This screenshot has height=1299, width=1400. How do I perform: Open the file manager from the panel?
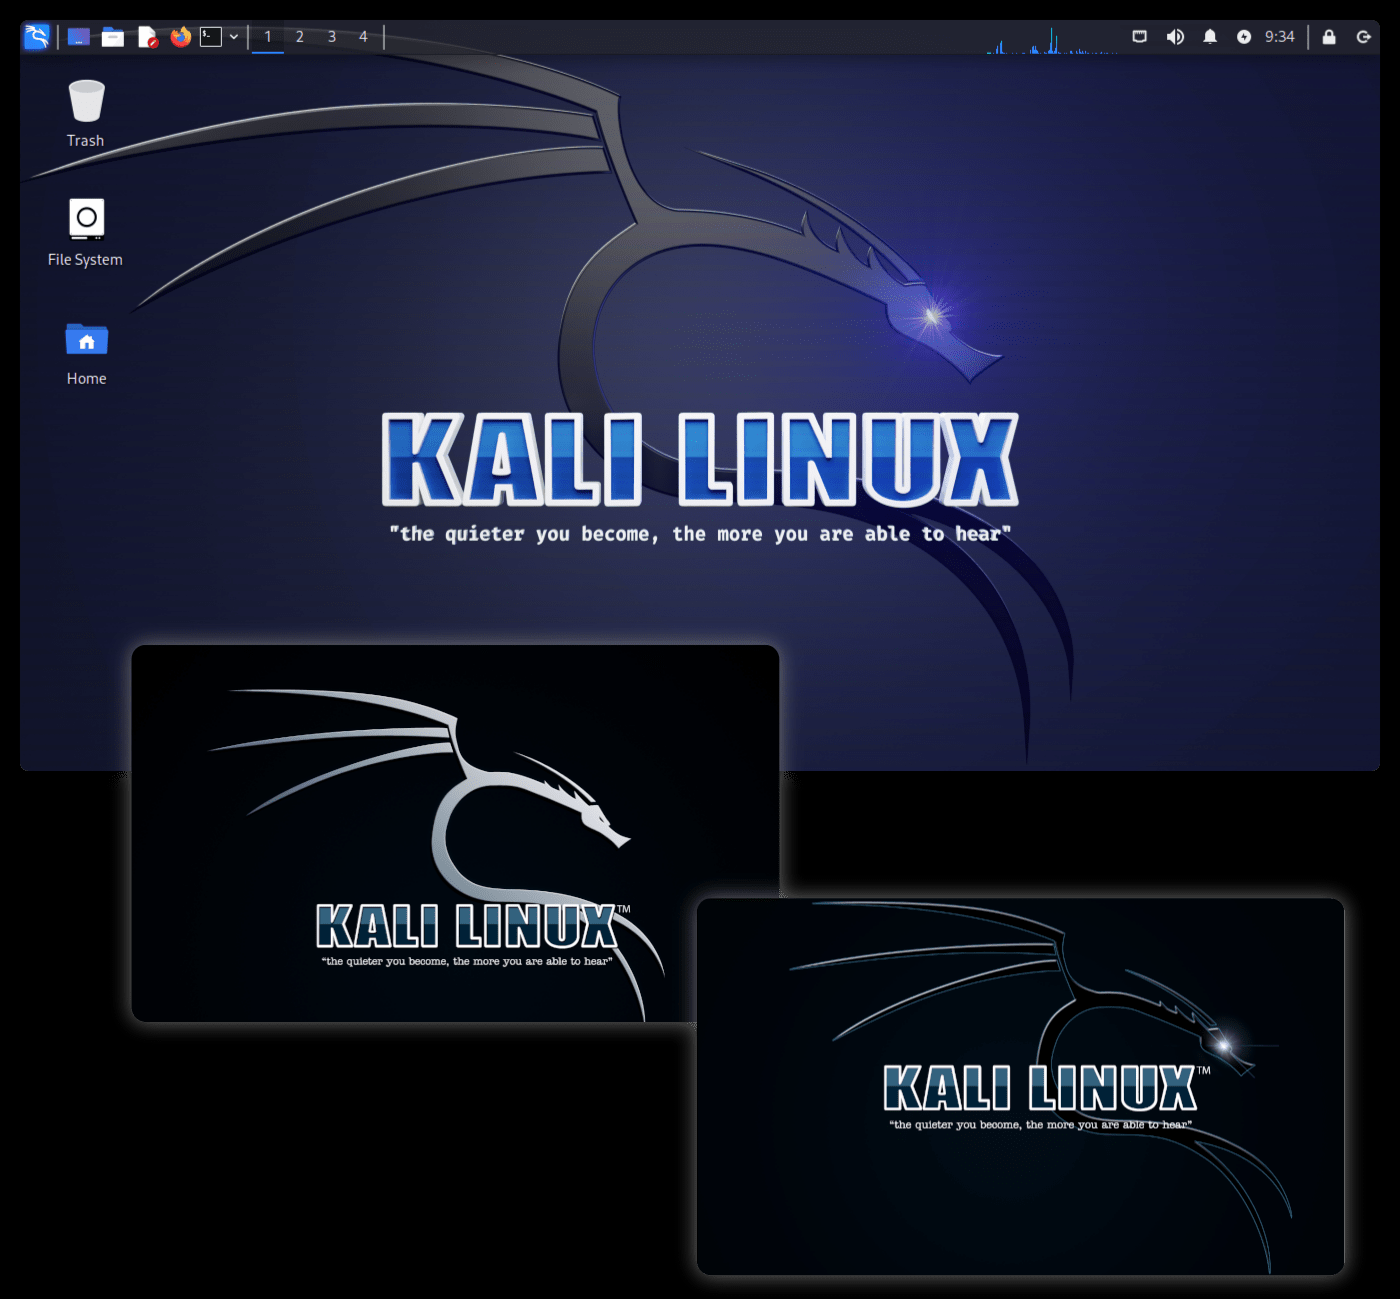coord(113,36)
